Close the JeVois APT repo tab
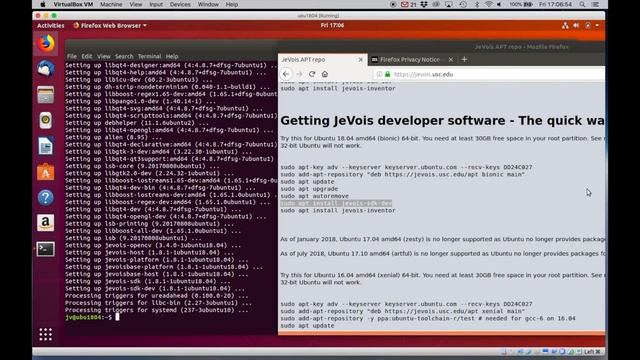Image resolution: width=640 pixels, height=360 pixels. 360,60
